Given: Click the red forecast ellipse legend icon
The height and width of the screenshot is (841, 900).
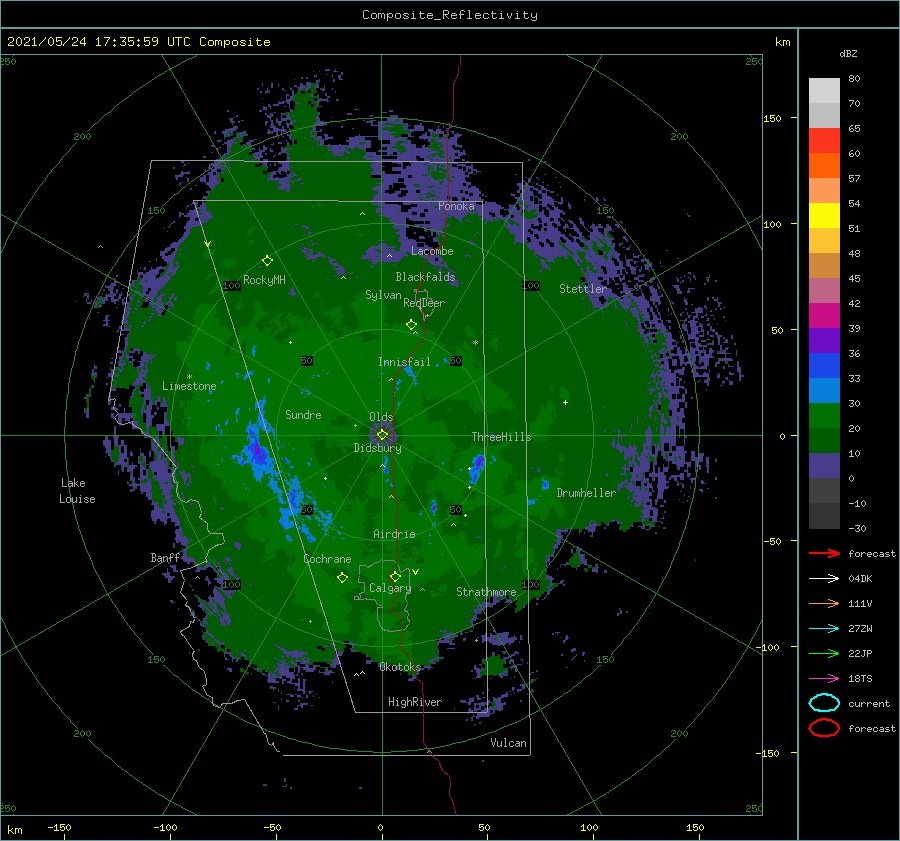Looking at the screenshot, I should click(824, 728).
